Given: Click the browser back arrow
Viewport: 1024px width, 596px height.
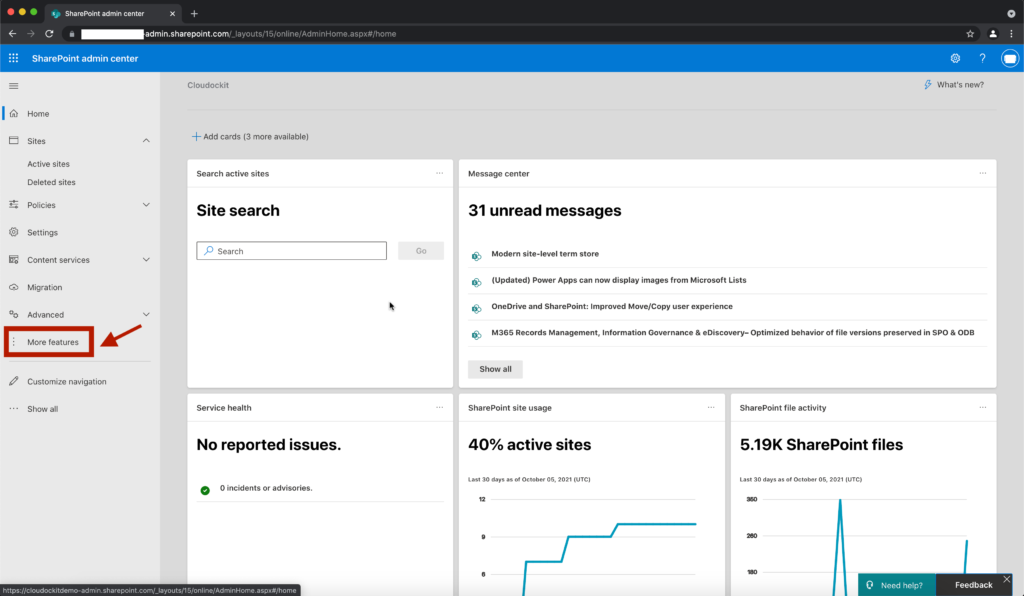Looking at the screenshot, I should [x=12, y=34].
